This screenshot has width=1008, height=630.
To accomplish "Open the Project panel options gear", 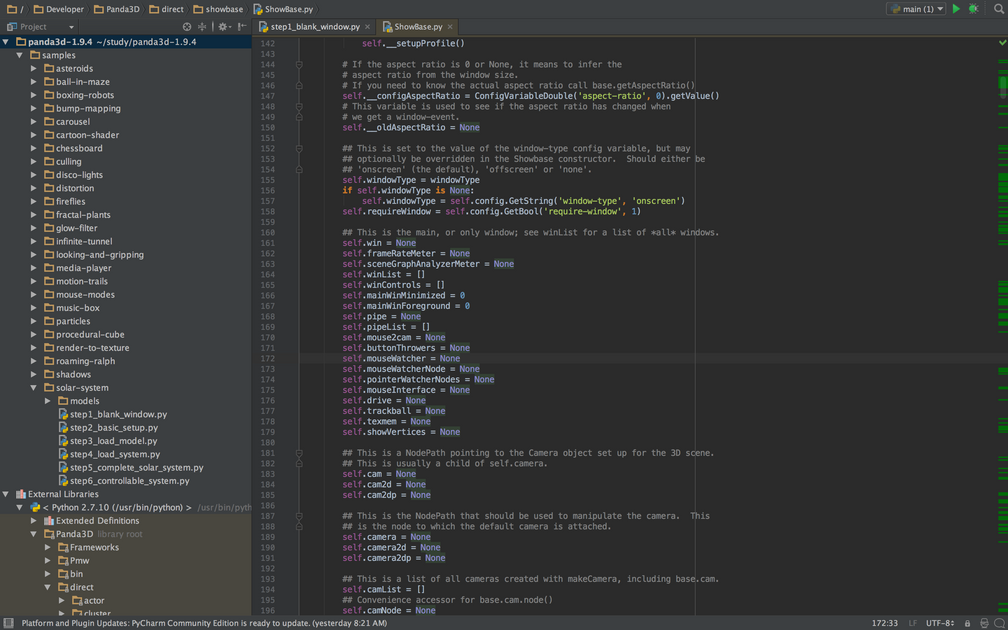I will (222, 27).
